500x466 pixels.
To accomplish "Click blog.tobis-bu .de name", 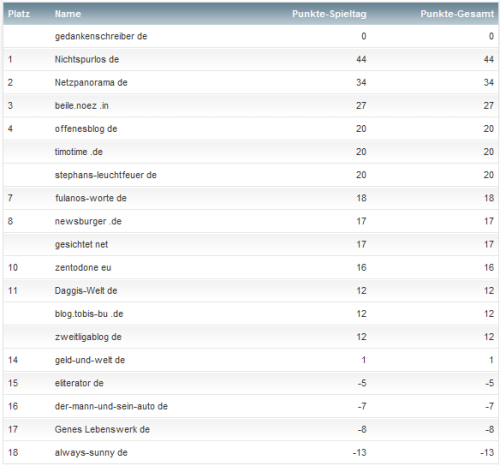I will pyautogui.click(x=89, y=314).
